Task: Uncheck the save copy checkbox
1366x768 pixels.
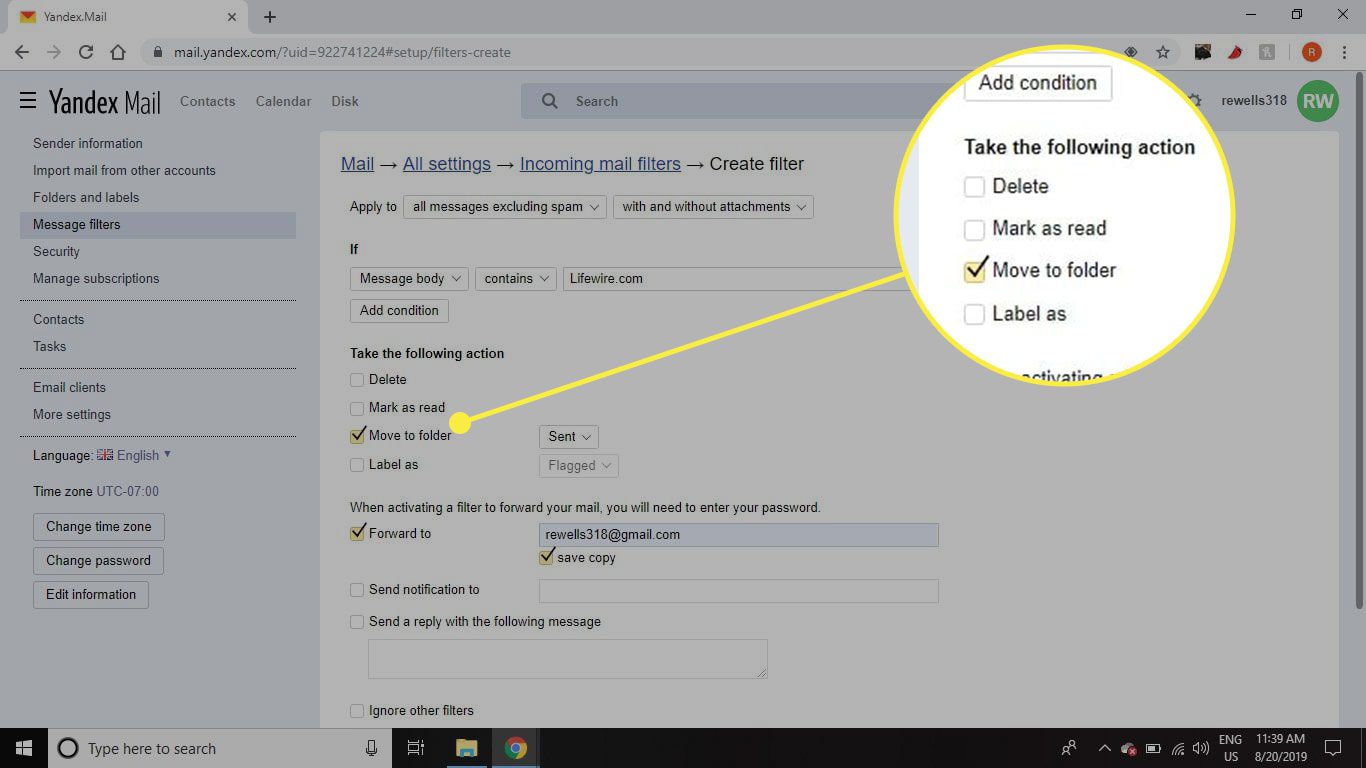Action: click(x=546, y=557)
